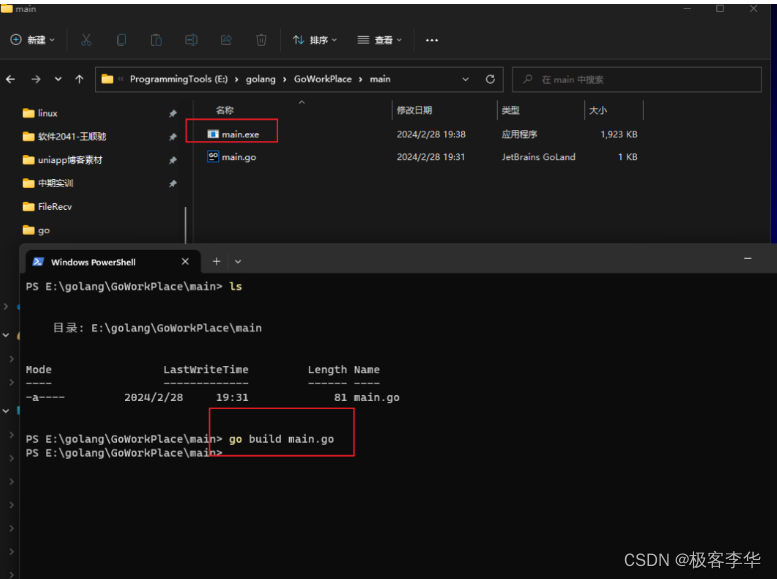Open the FileRecv folder in sidebar
The height and width of the screenshot is (579, 777).
[x=47, y=207]
